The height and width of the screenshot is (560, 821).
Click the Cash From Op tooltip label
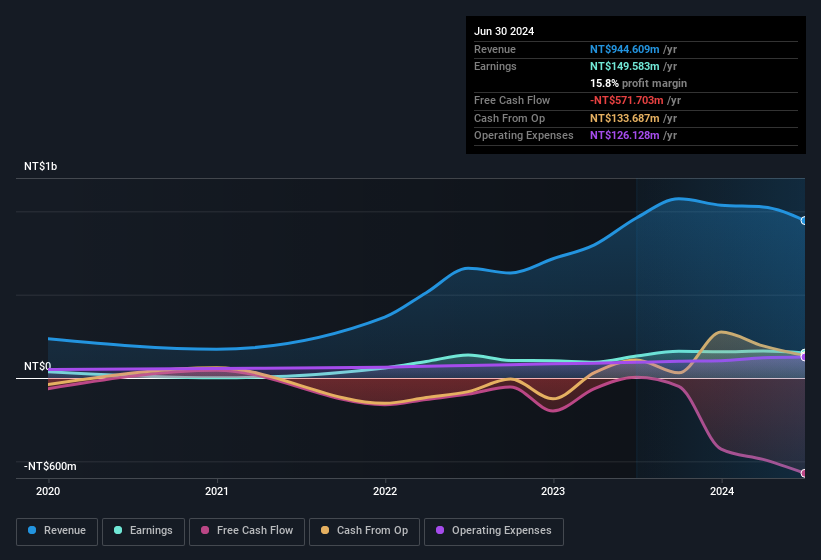tap(509, 118)
